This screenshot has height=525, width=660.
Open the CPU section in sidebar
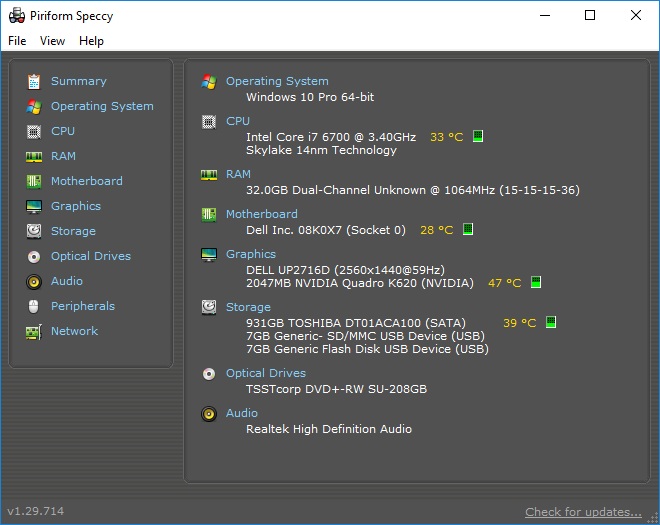pyautogui.click(x=63, y=131)
